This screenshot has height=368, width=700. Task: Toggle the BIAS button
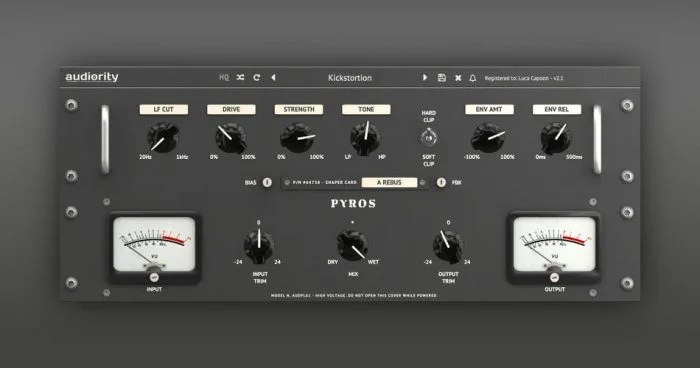(267, 182)
